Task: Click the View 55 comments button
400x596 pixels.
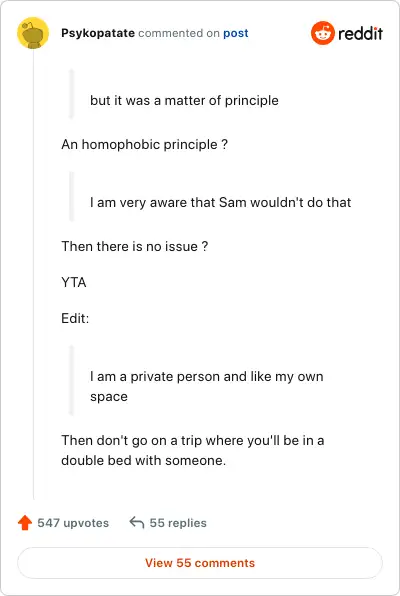Action: [200, 563]
